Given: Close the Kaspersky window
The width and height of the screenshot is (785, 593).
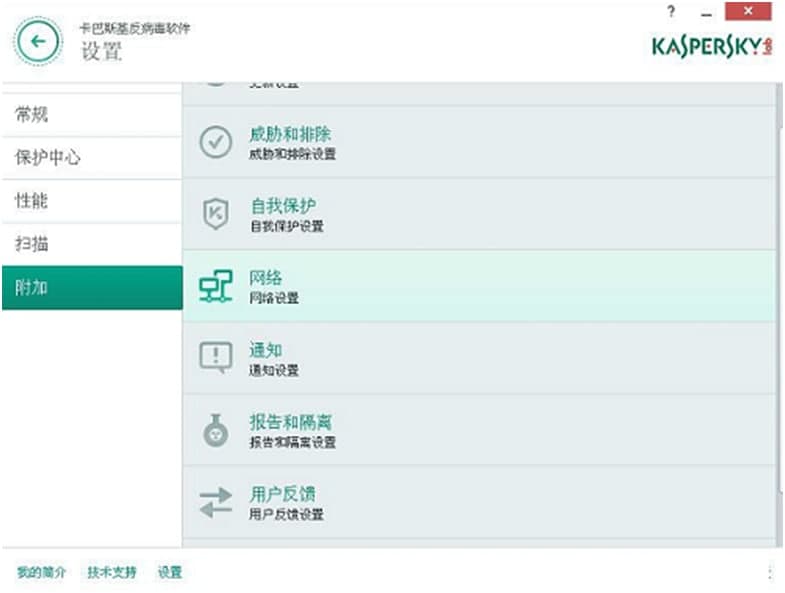Looking at the screenshot, I should click(748, 12).
